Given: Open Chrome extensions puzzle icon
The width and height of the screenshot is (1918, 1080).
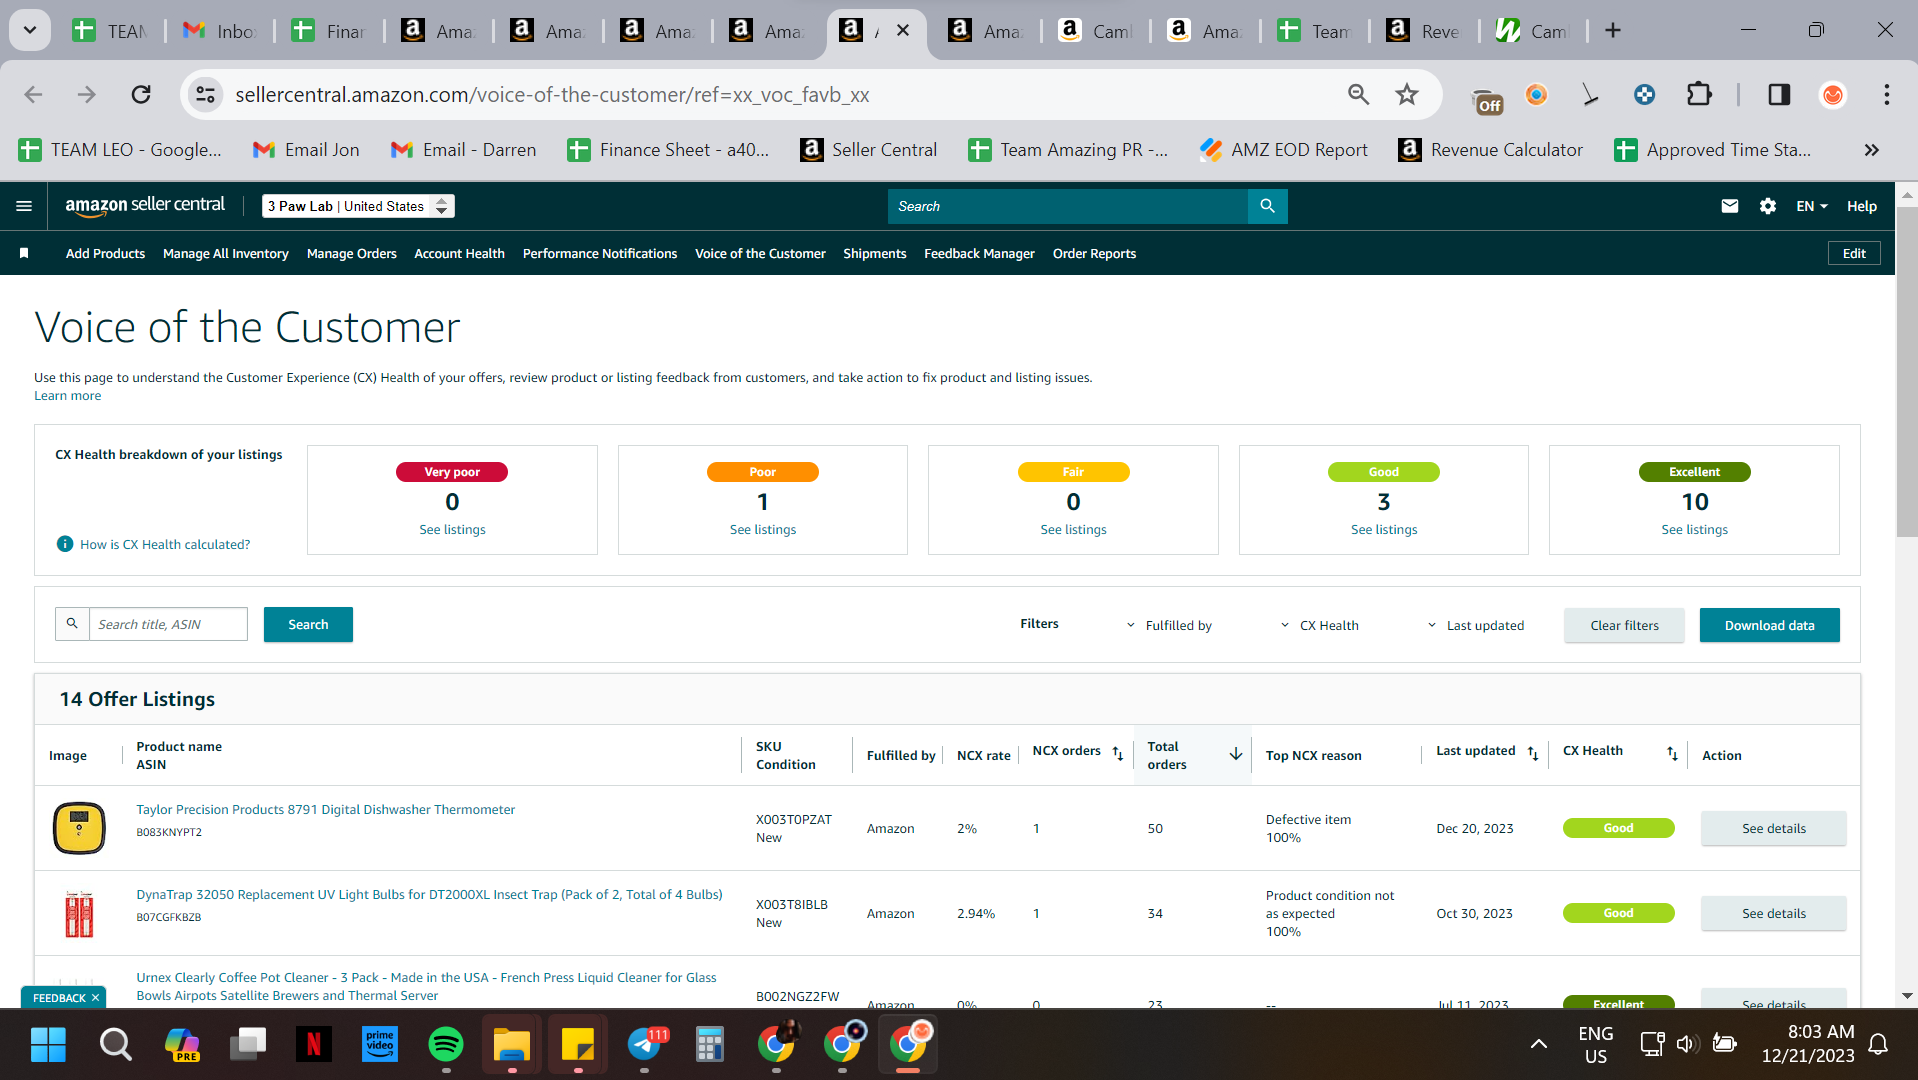Looking at the screenshot, I should pos(1699,94).
